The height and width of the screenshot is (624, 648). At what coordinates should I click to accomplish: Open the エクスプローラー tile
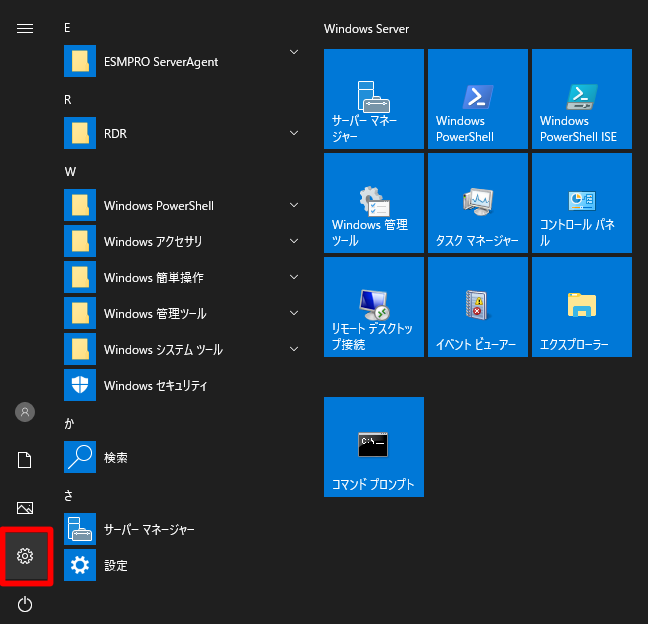click(x=582, y=307)
